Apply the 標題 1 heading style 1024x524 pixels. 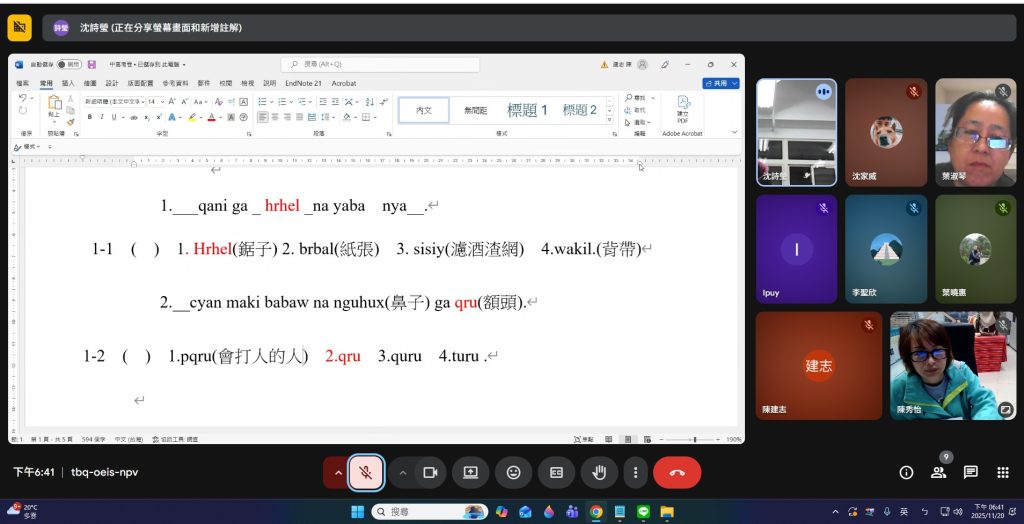pos(527,110)
